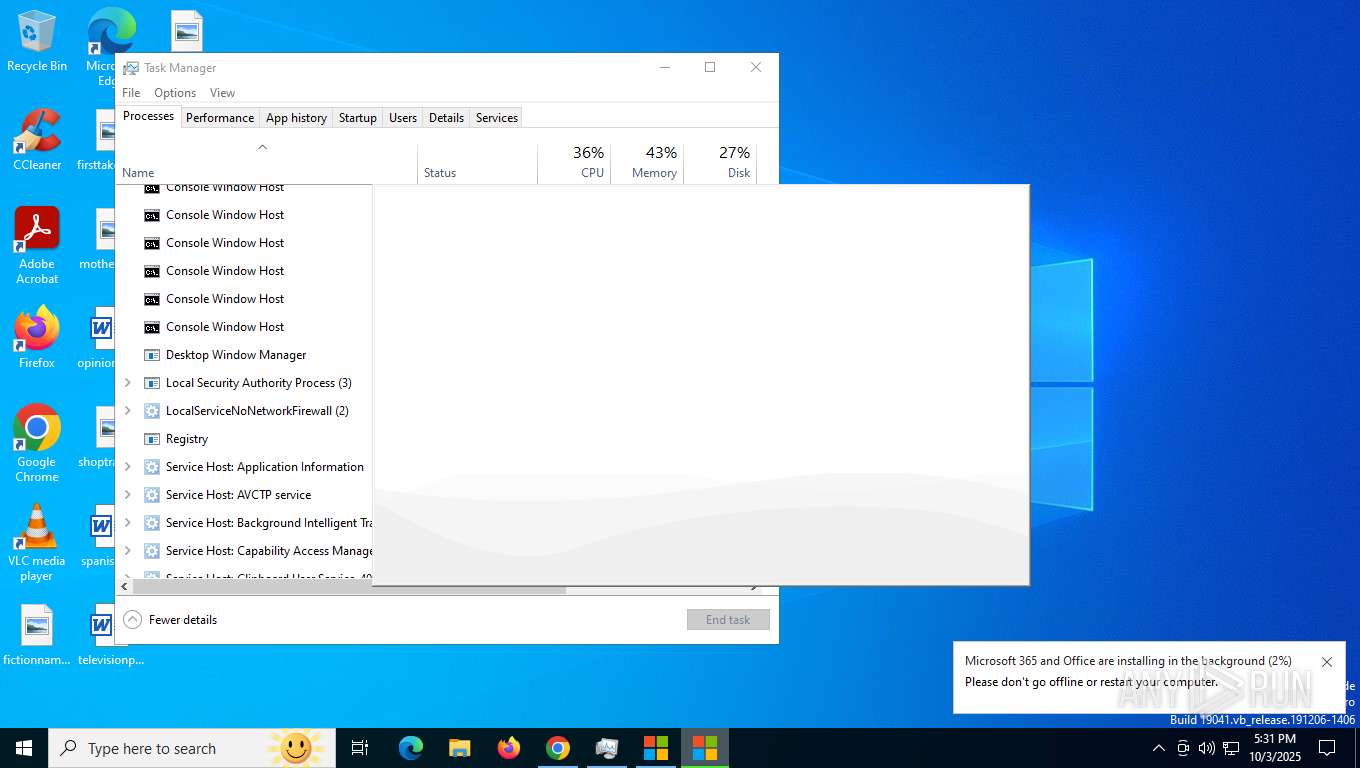Open the Recycle Bin desktop icon

coord(37,41)
